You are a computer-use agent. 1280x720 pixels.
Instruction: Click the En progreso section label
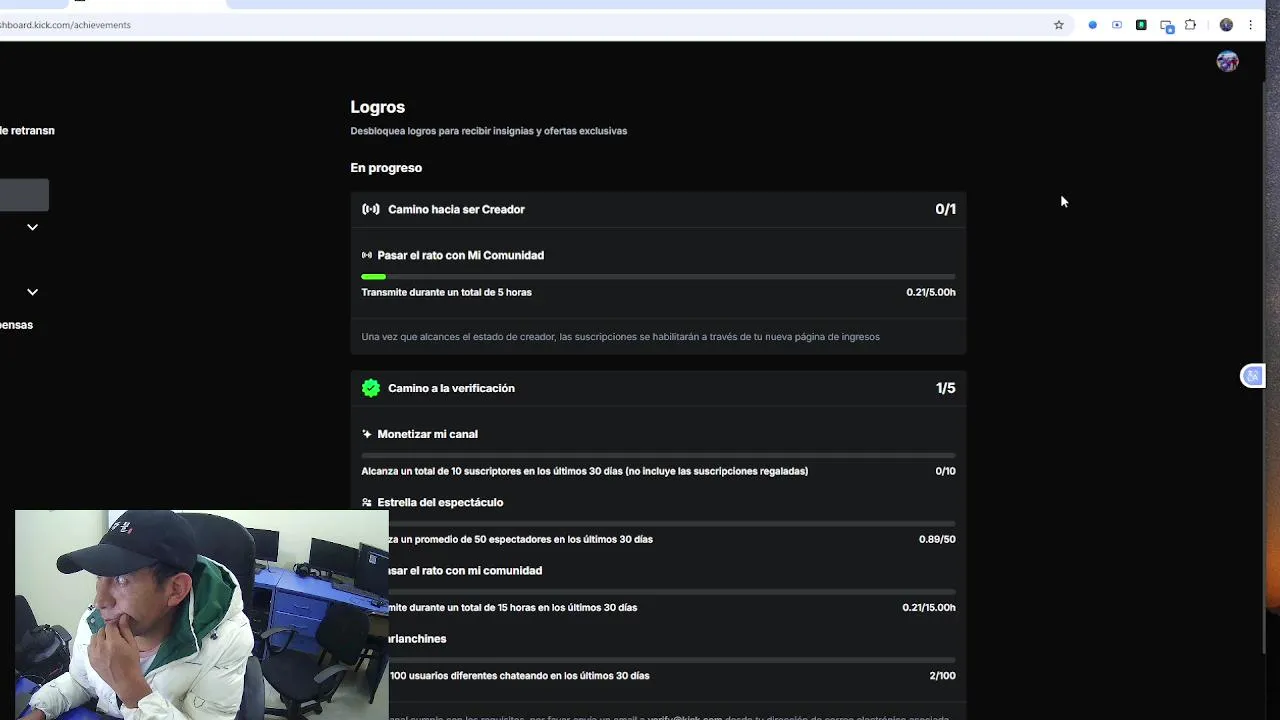(386, 168)
